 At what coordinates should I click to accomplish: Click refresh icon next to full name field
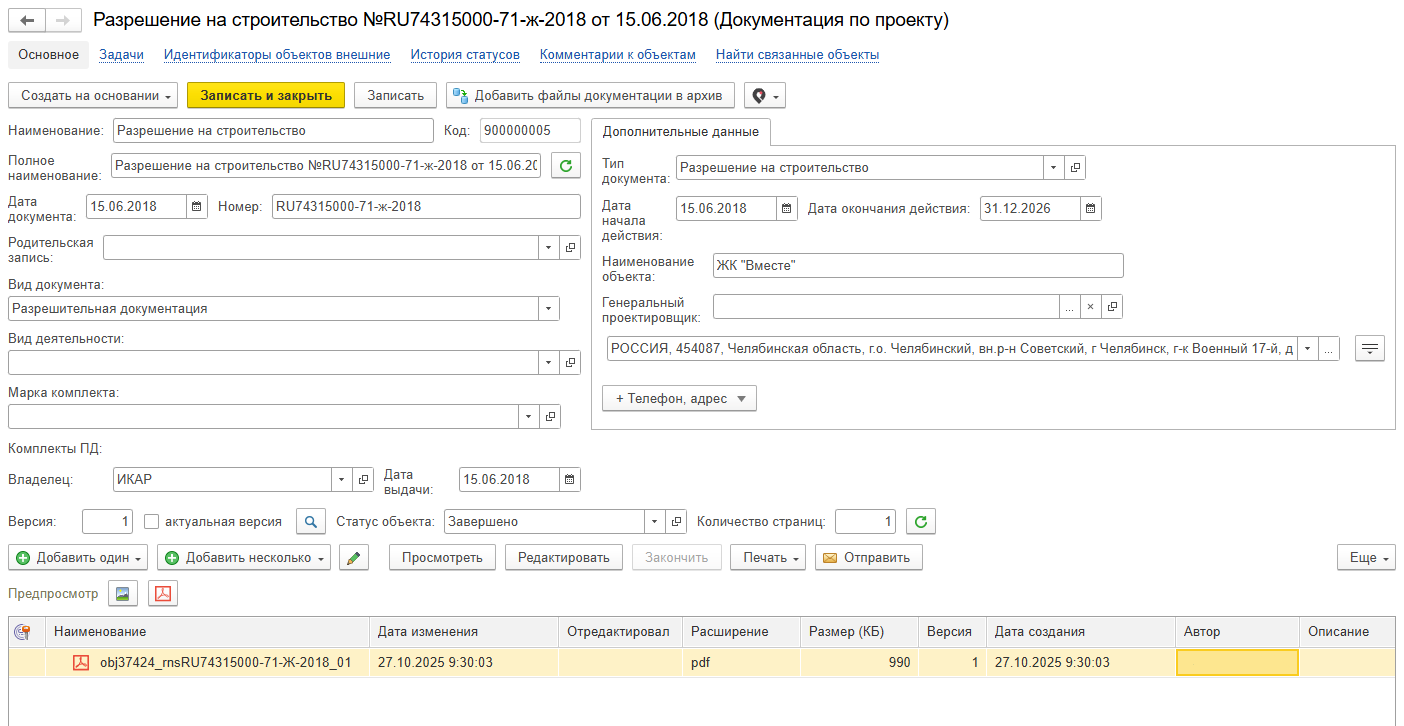566,166
